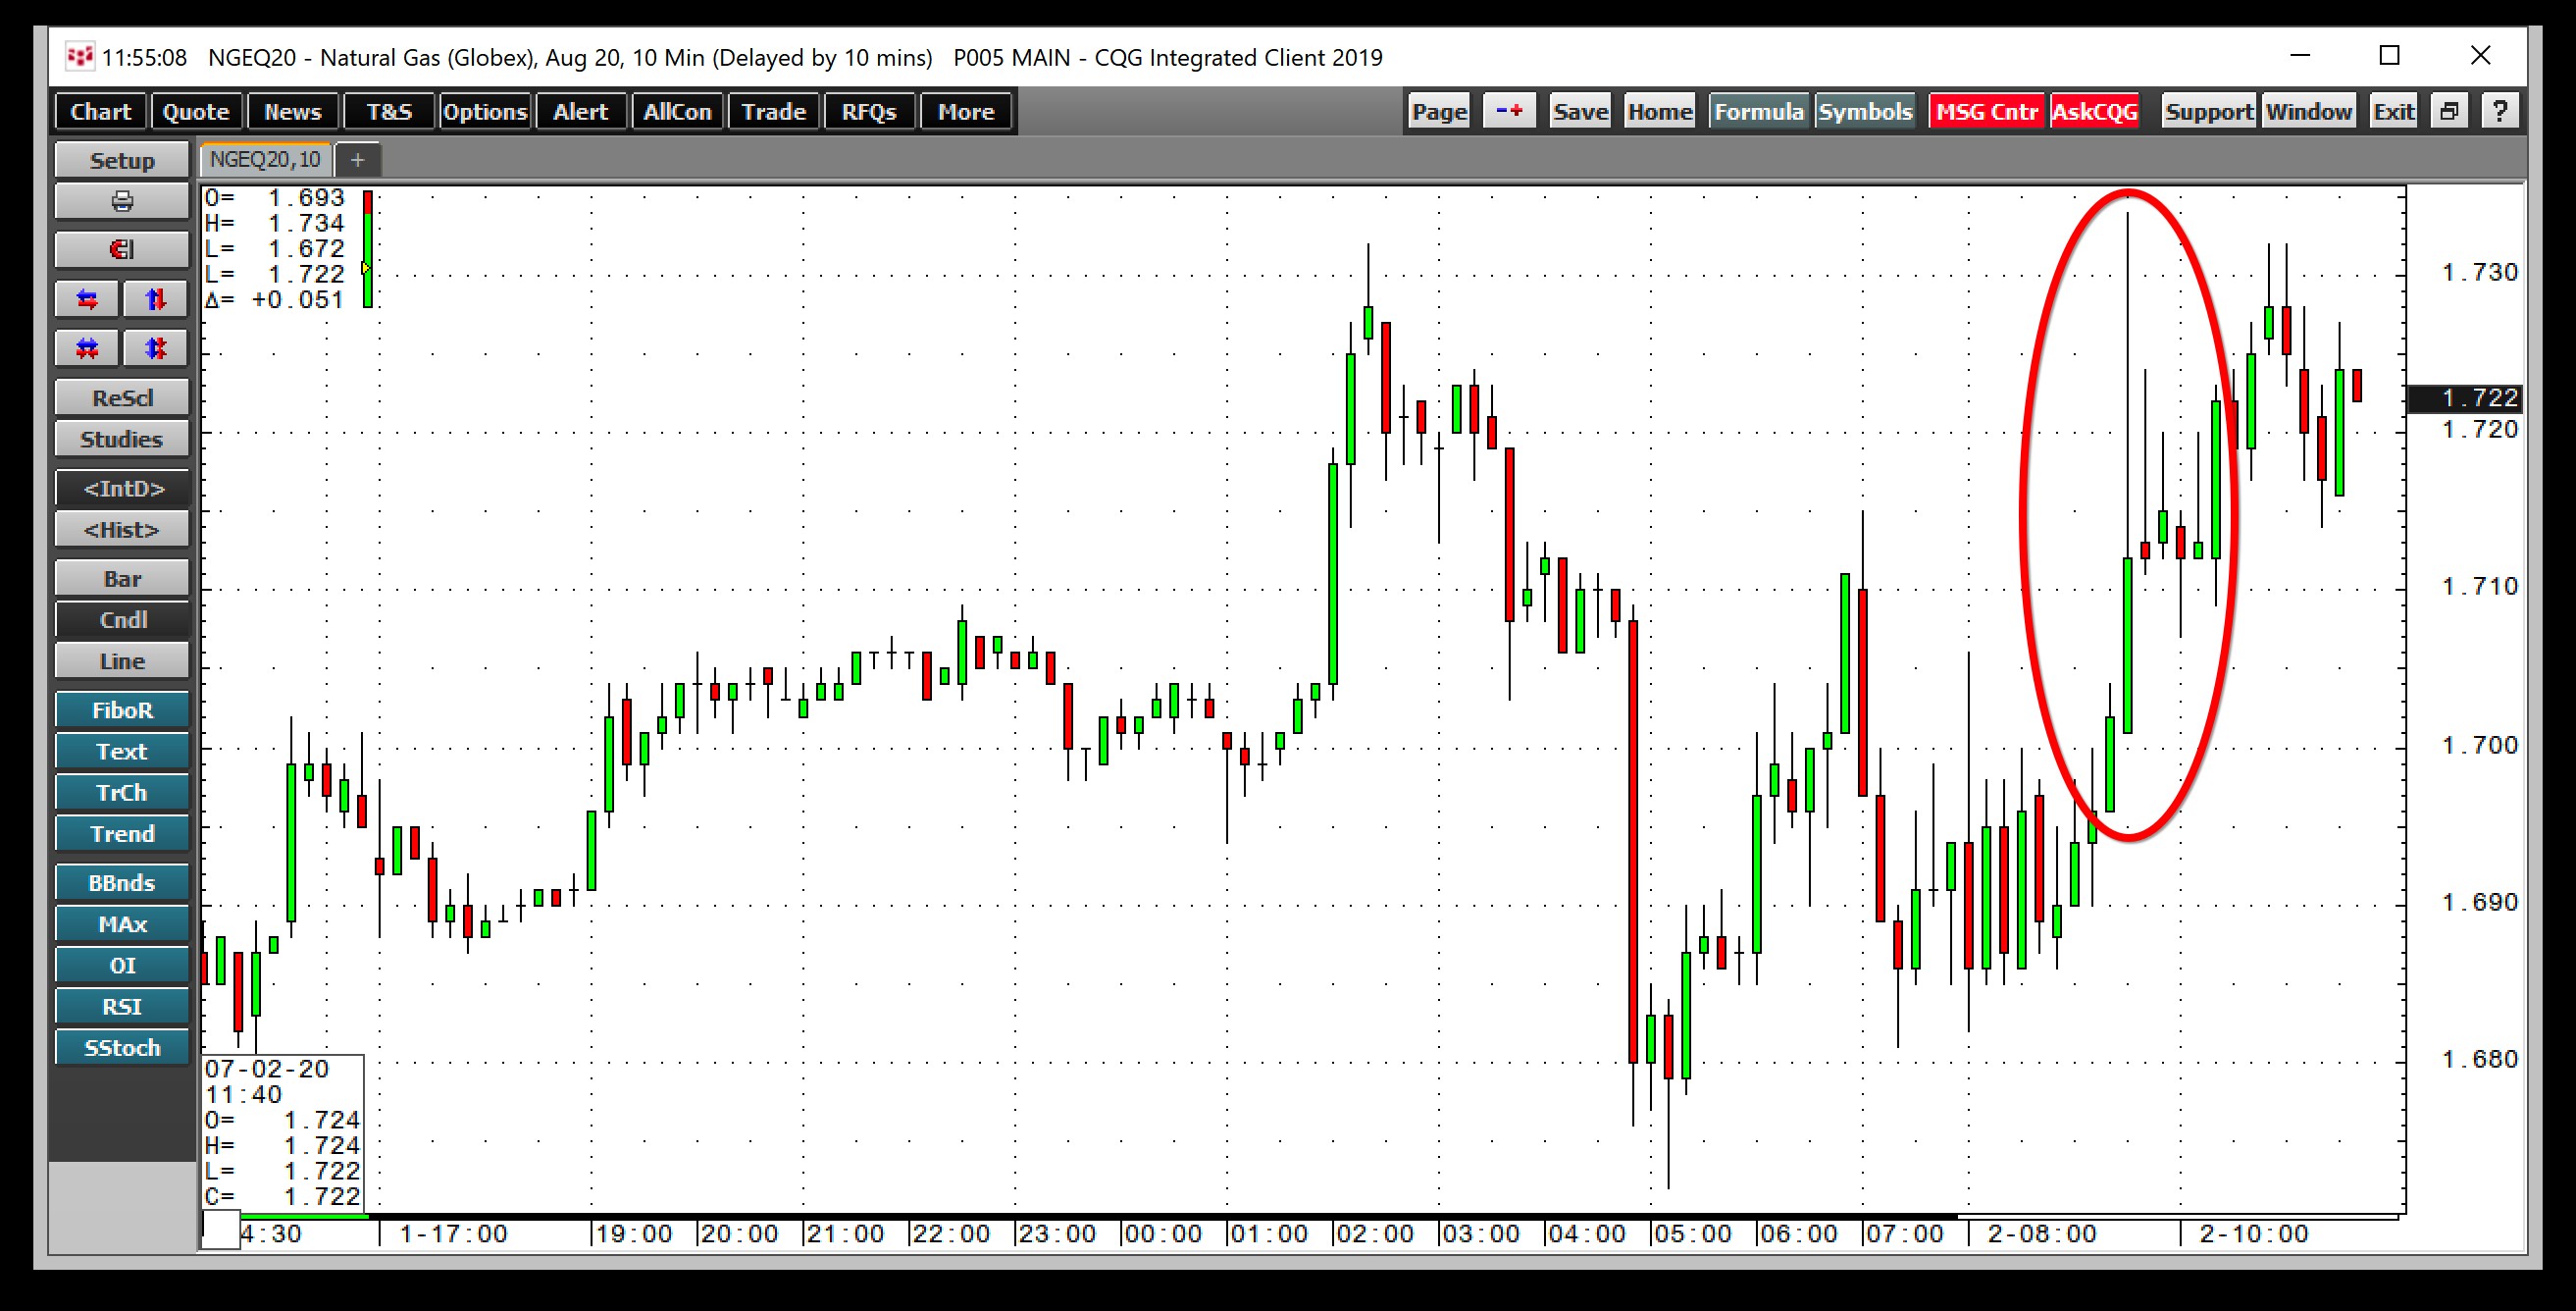Screen dimensions: 2576x1311
Task: Click the 1.700 price axis label
Action: [2480, 745]
